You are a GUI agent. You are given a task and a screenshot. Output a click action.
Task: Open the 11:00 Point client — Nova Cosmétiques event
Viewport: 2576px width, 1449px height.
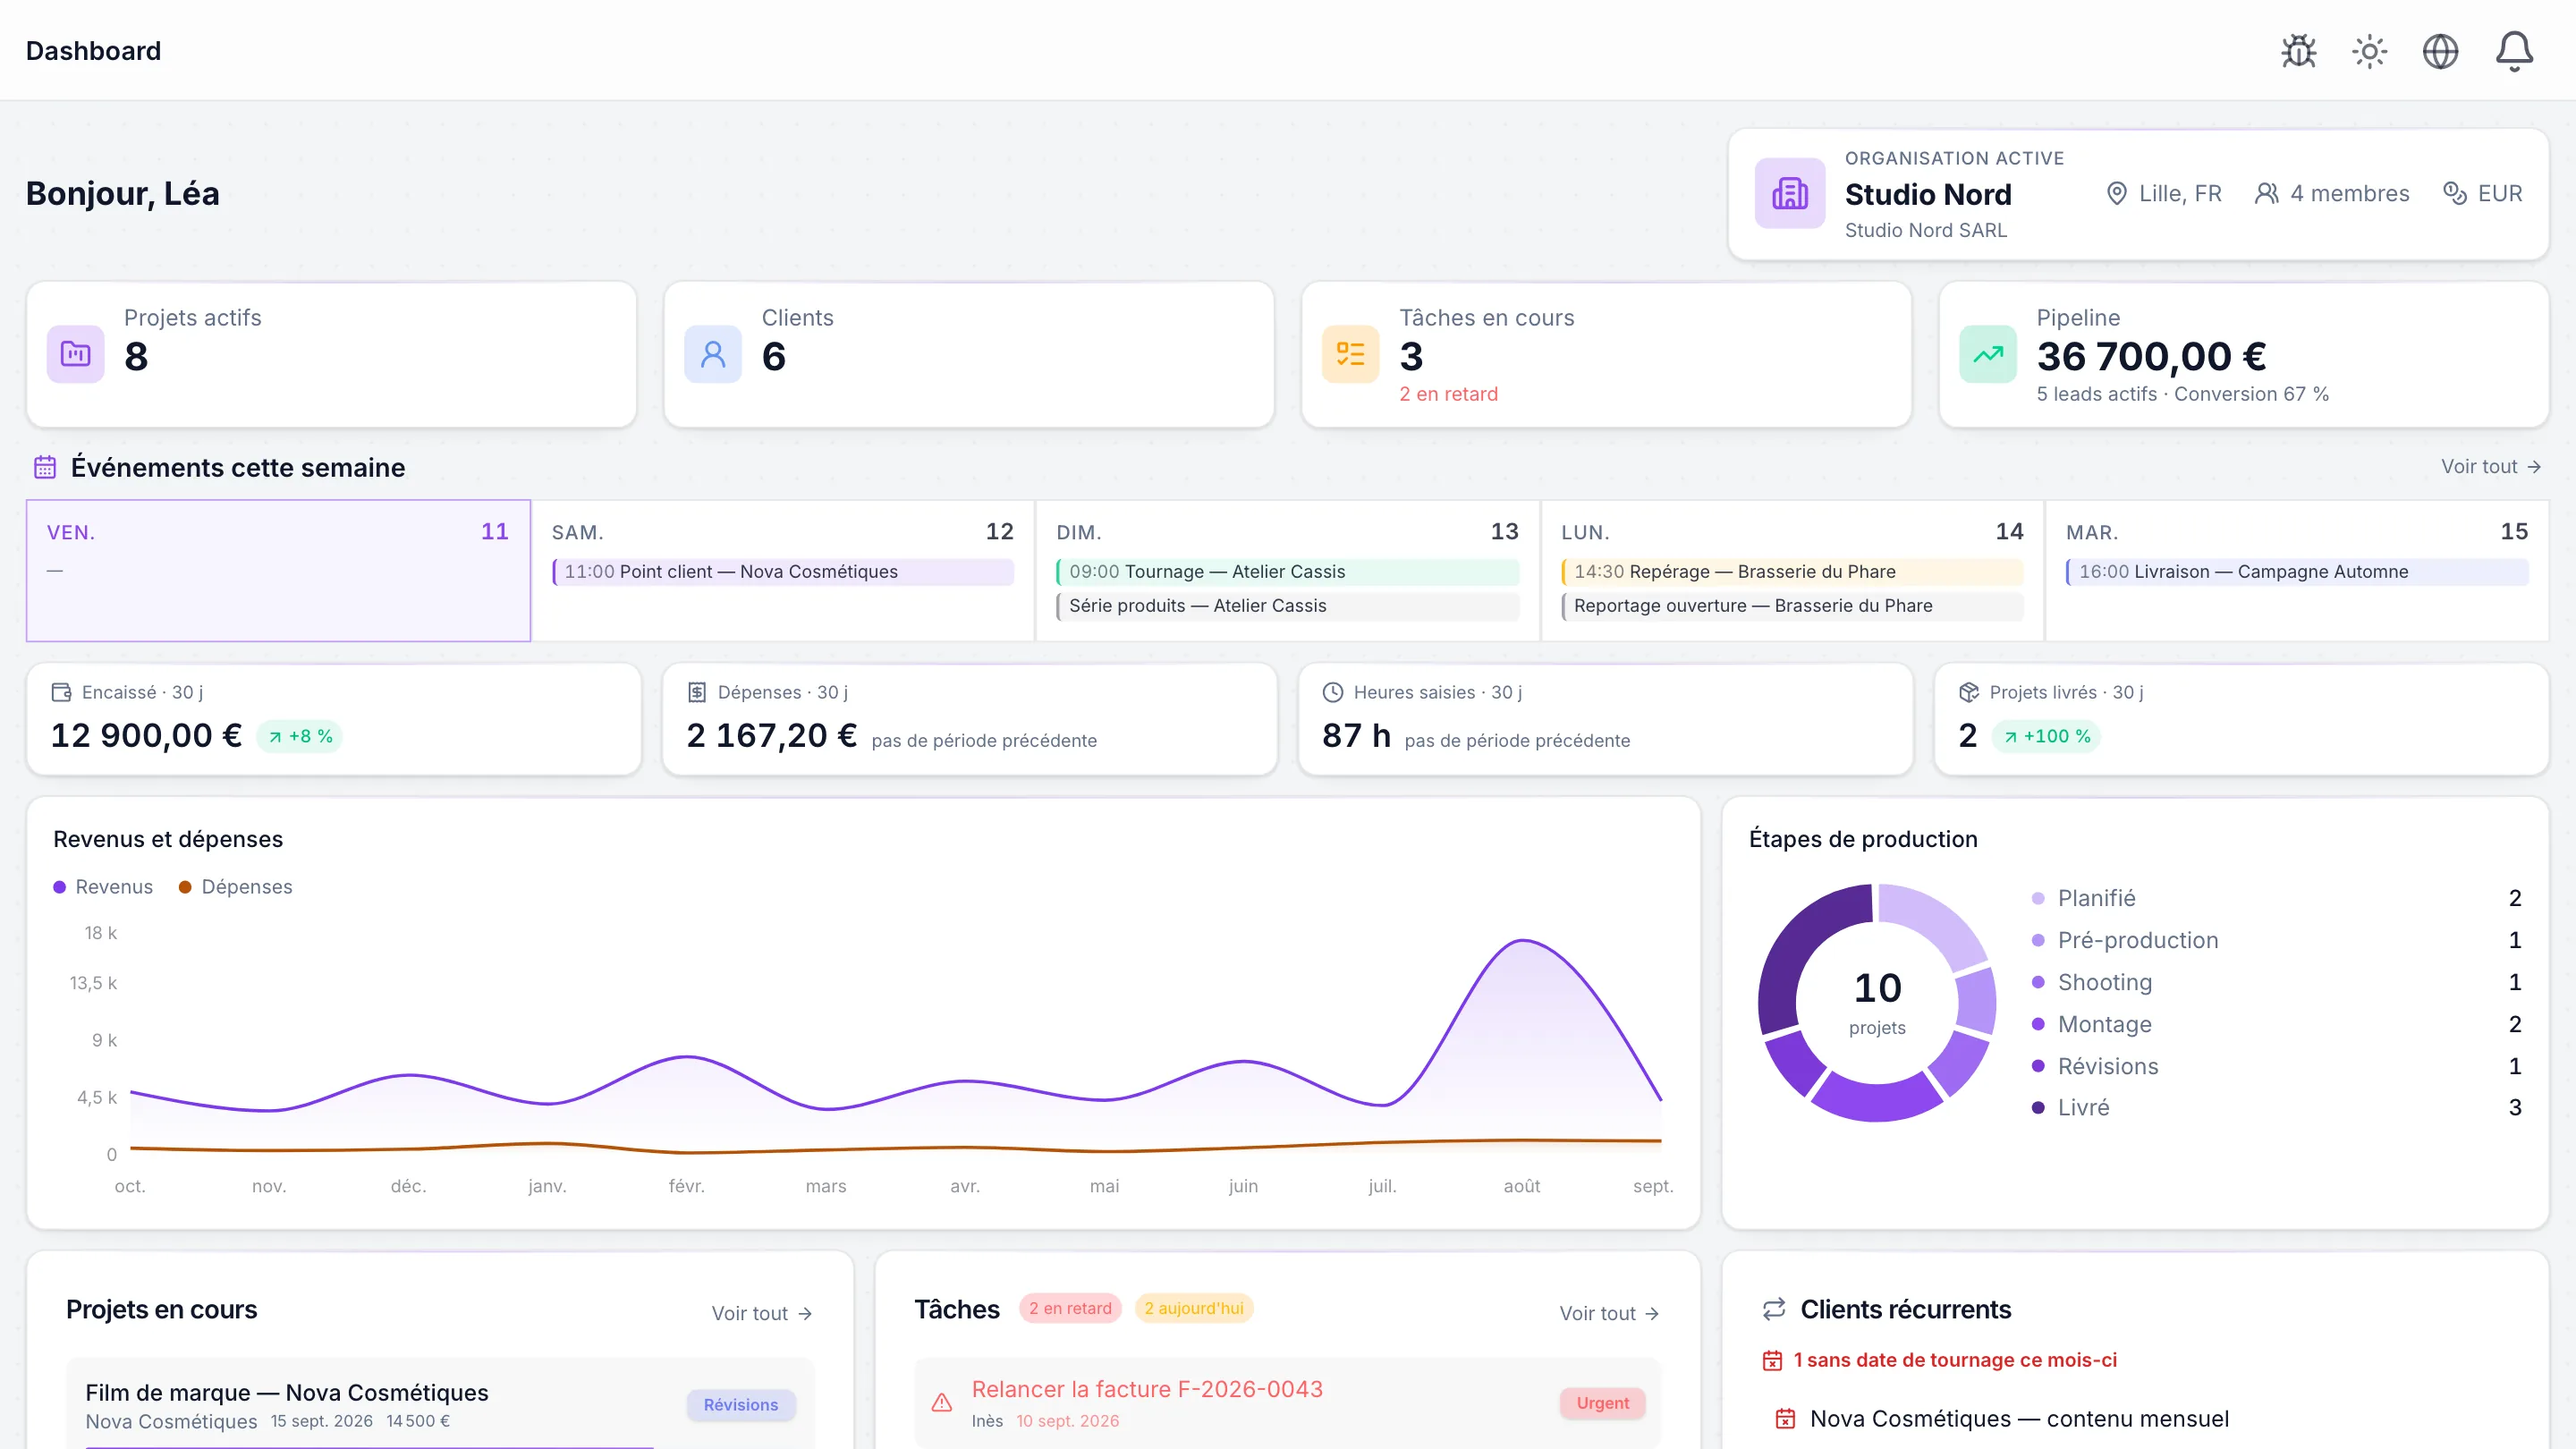(x=783, y=572)
